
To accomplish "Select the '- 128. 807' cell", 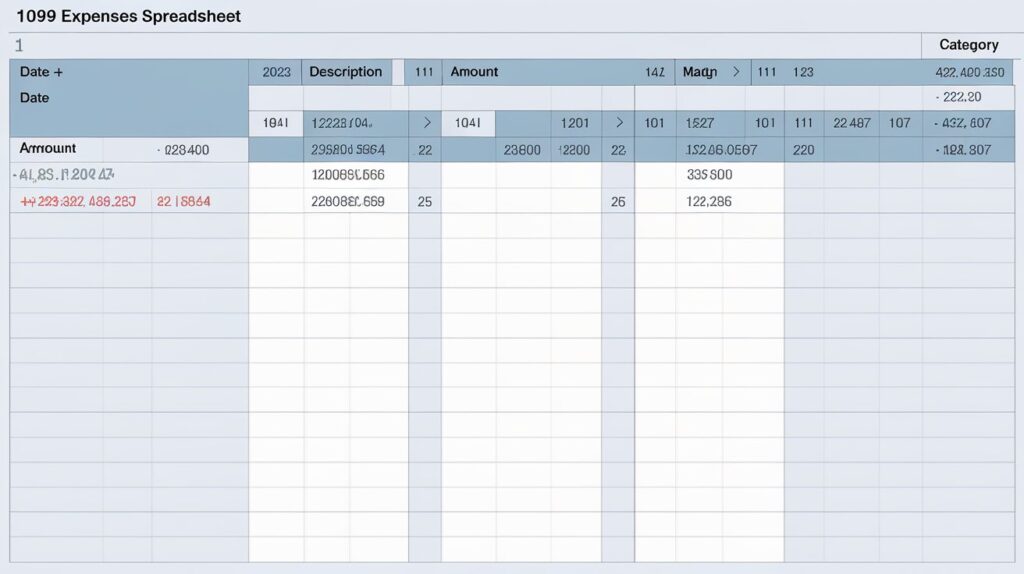I will click(x=963, y=150).
